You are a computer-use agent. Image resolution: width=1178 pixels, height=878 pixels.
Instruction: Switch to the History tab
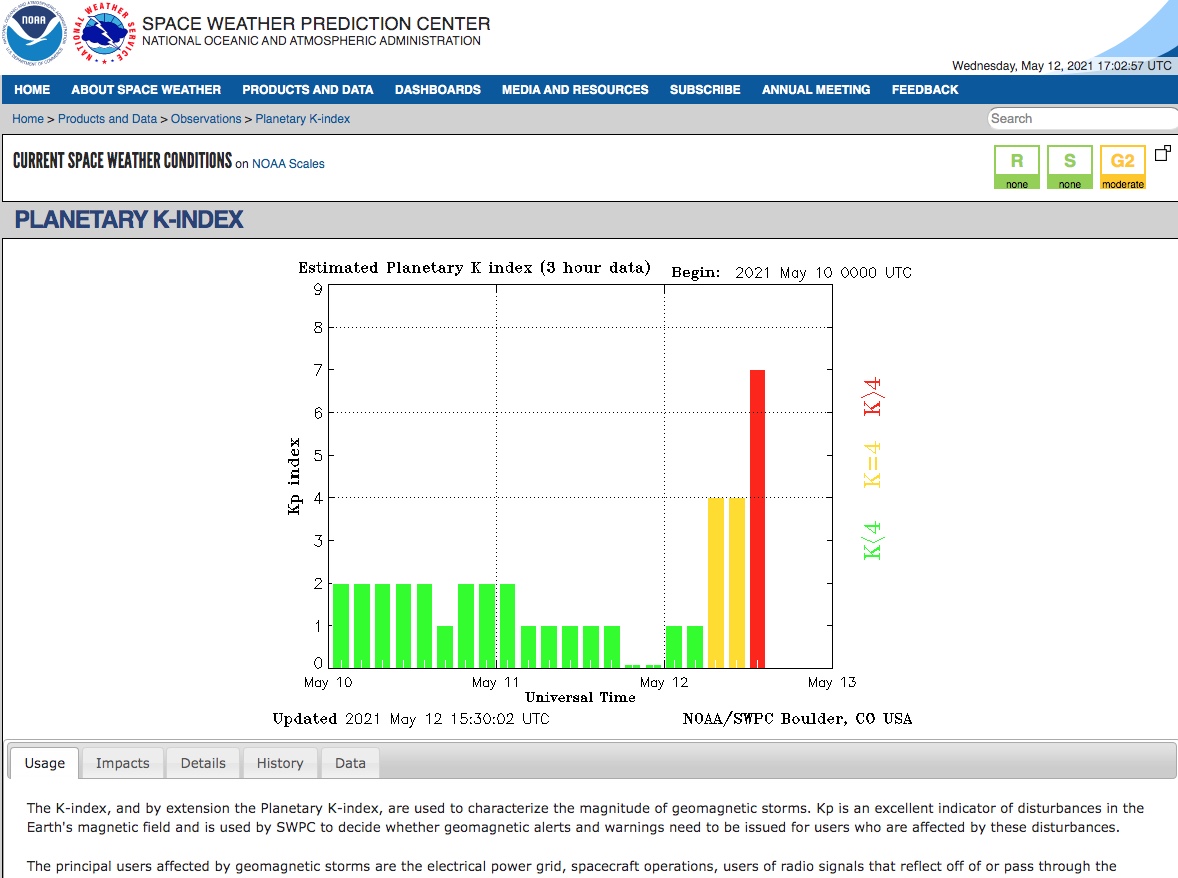tap(280, 763)
